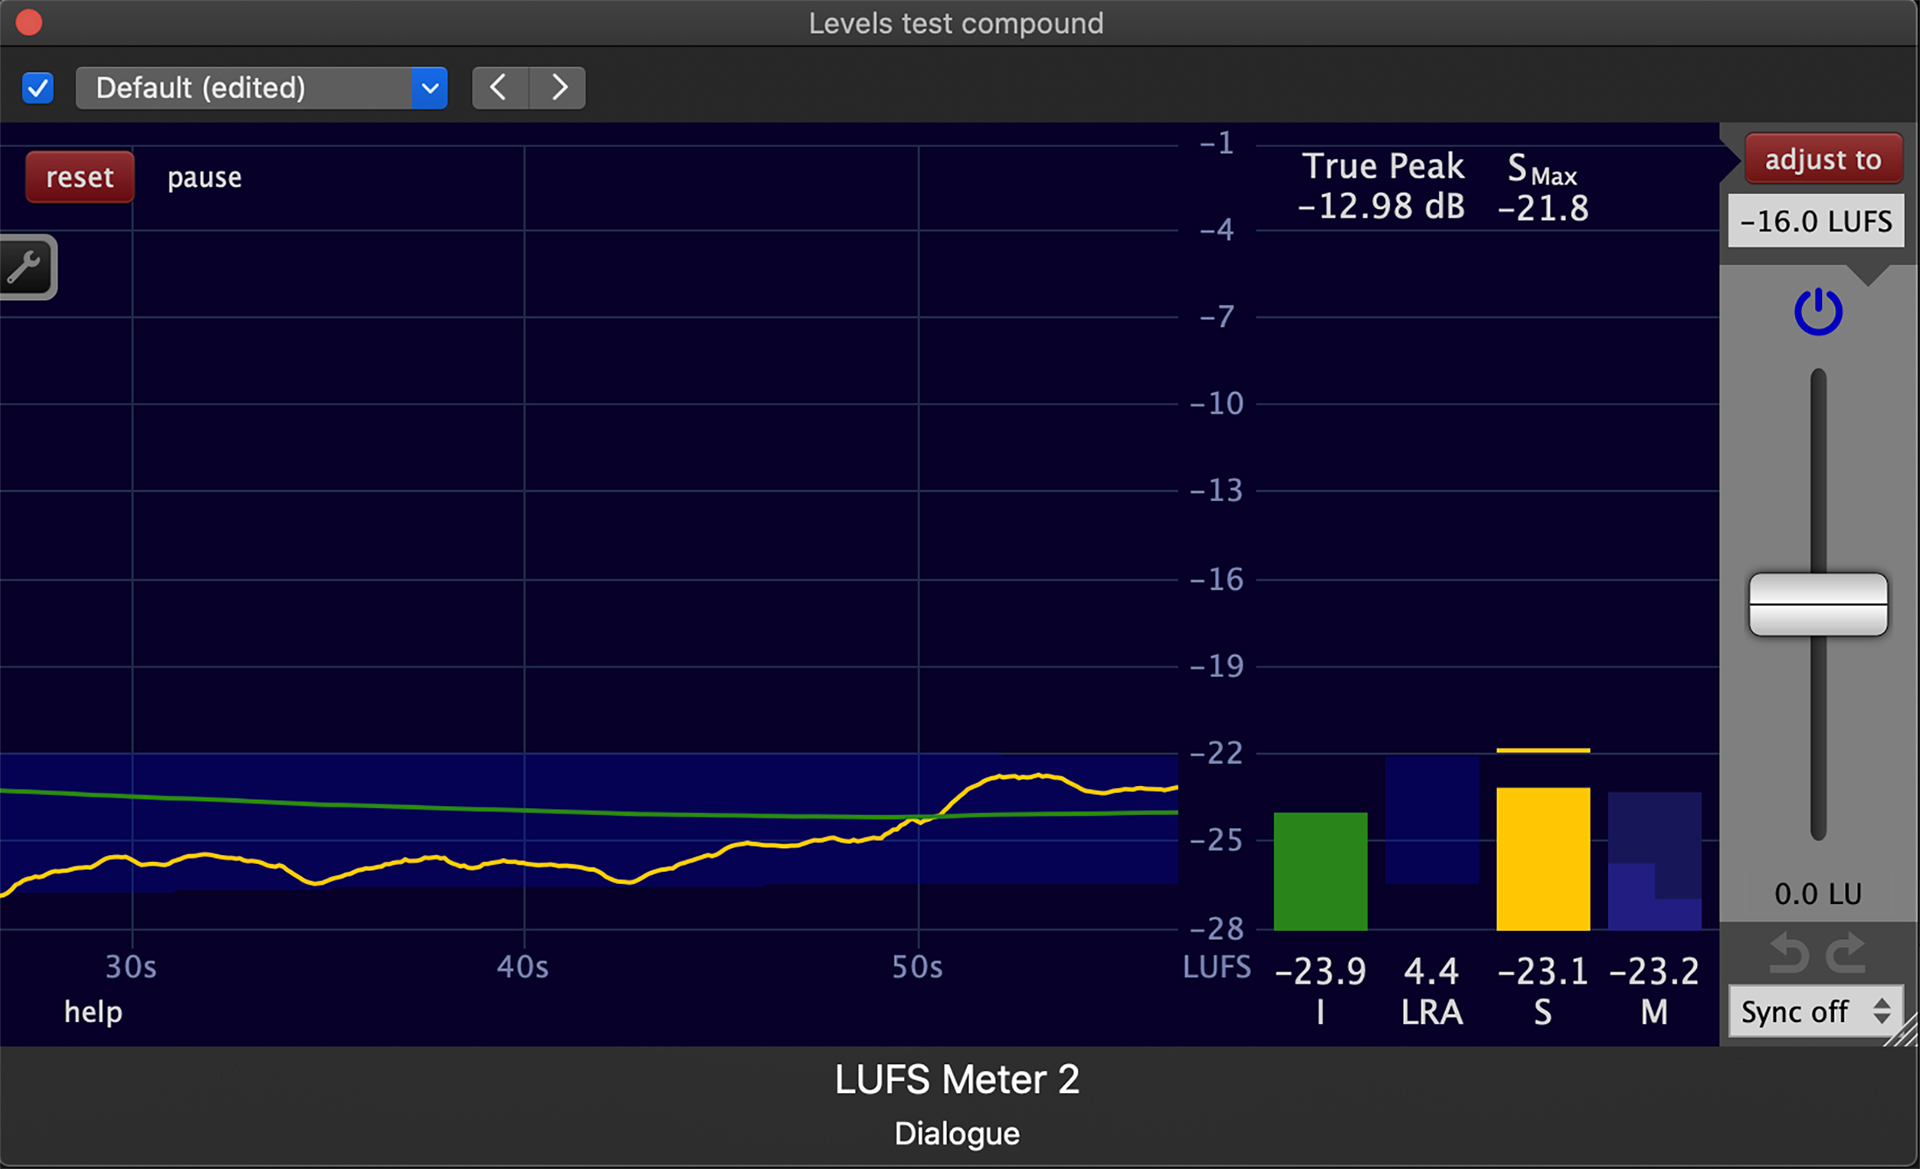Click the Momentary loudness bar
Viewport: 1920px width, 1169px height.
(x=1655, y=861)
